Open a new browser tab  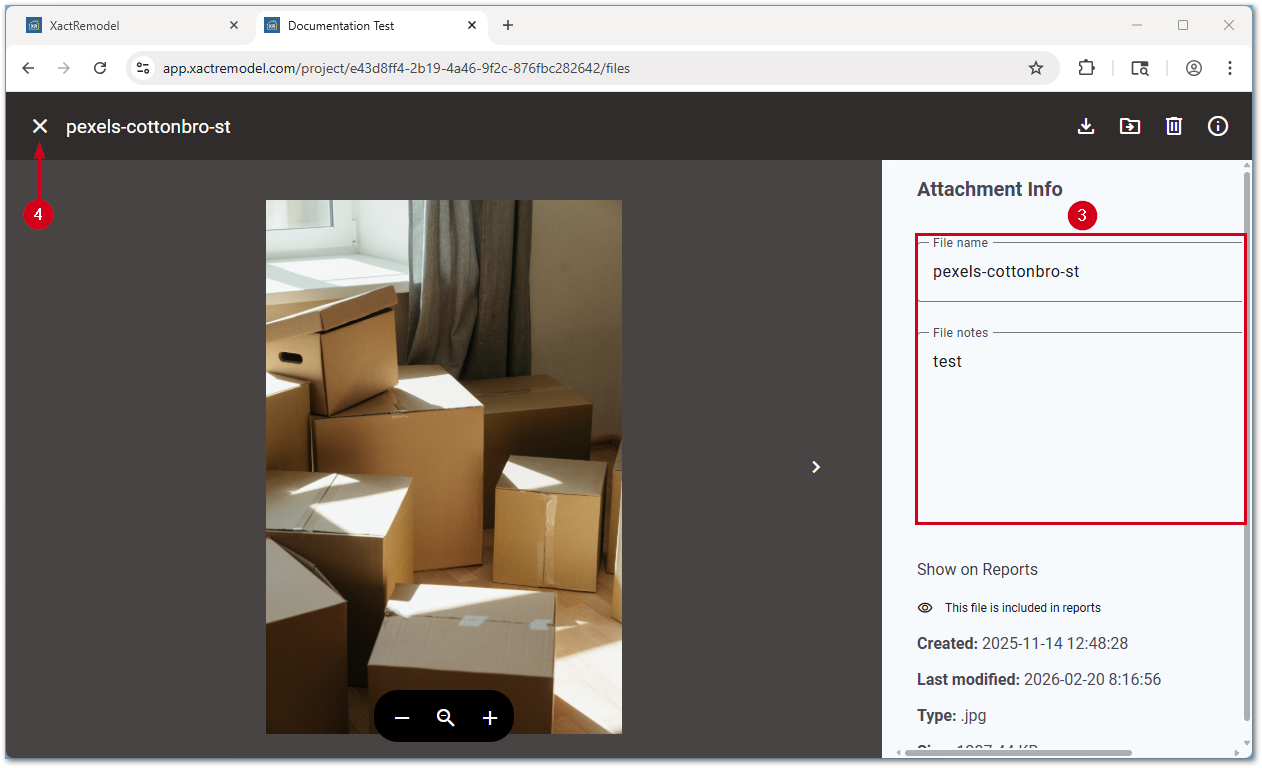(508, 26)
